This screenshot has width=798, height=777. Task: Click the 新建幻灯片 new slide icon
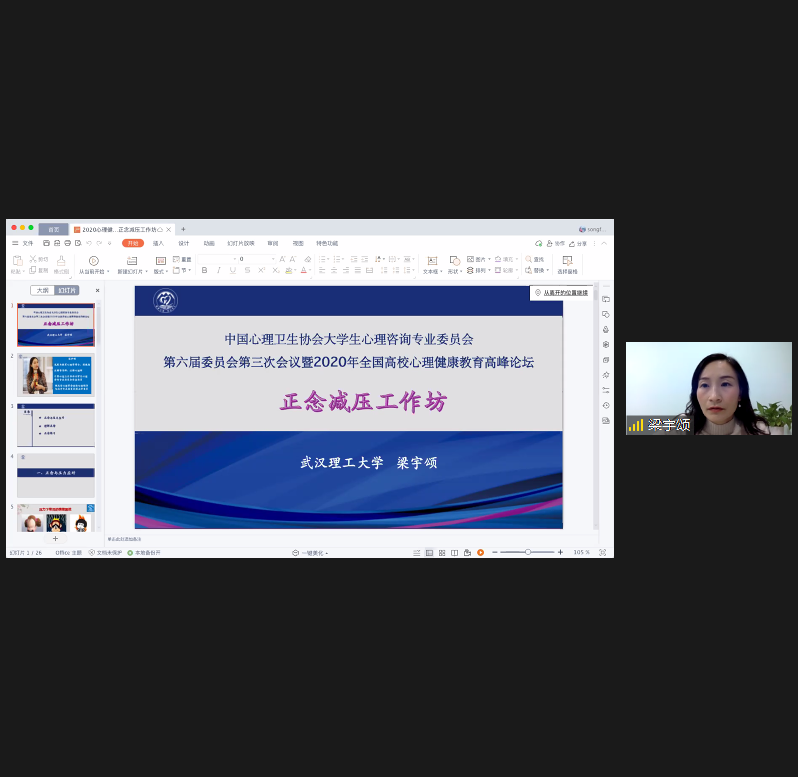coord(132,261)
